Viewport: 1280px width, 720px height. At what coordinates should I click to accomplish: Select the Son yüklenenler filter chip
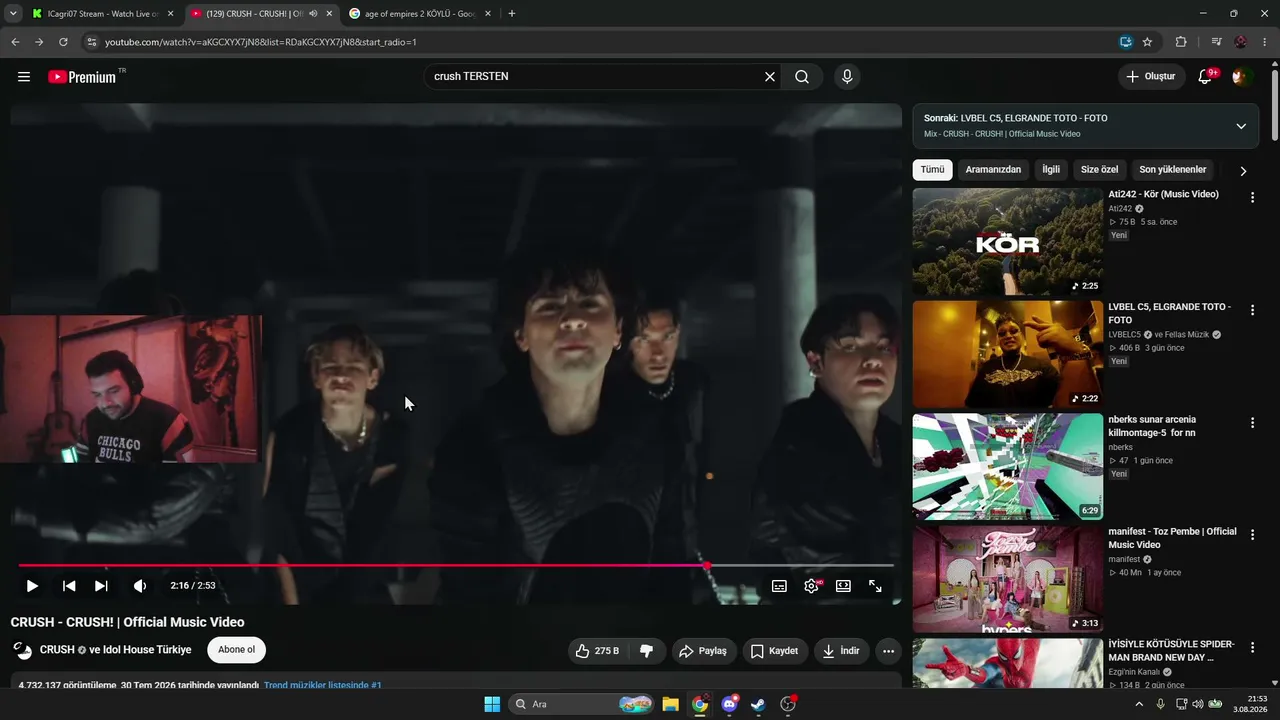pos(1173,170)
